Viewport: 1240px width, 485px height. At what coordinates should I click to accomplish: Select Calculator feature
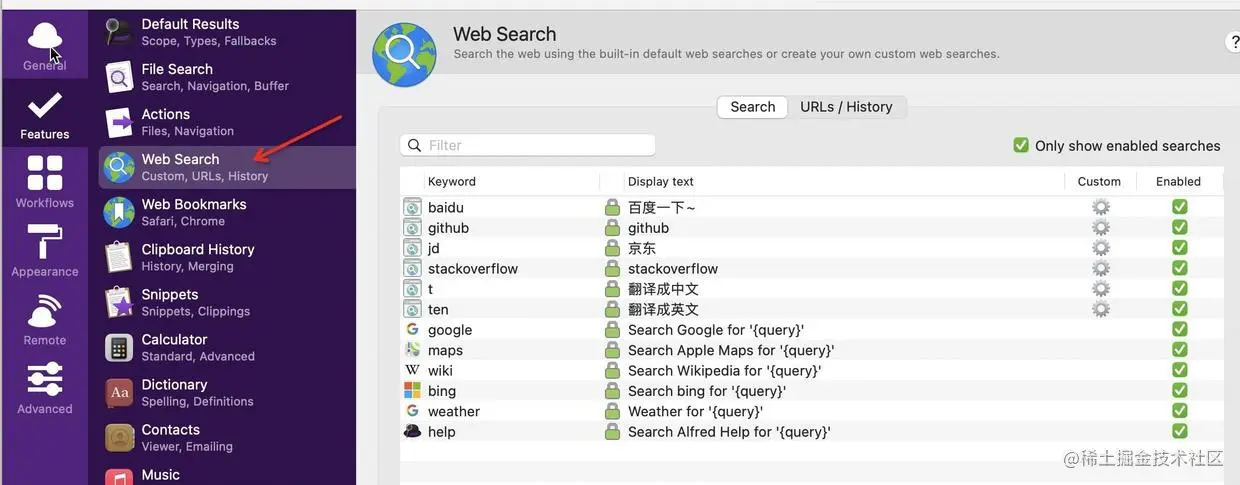[x=227, y=347]
